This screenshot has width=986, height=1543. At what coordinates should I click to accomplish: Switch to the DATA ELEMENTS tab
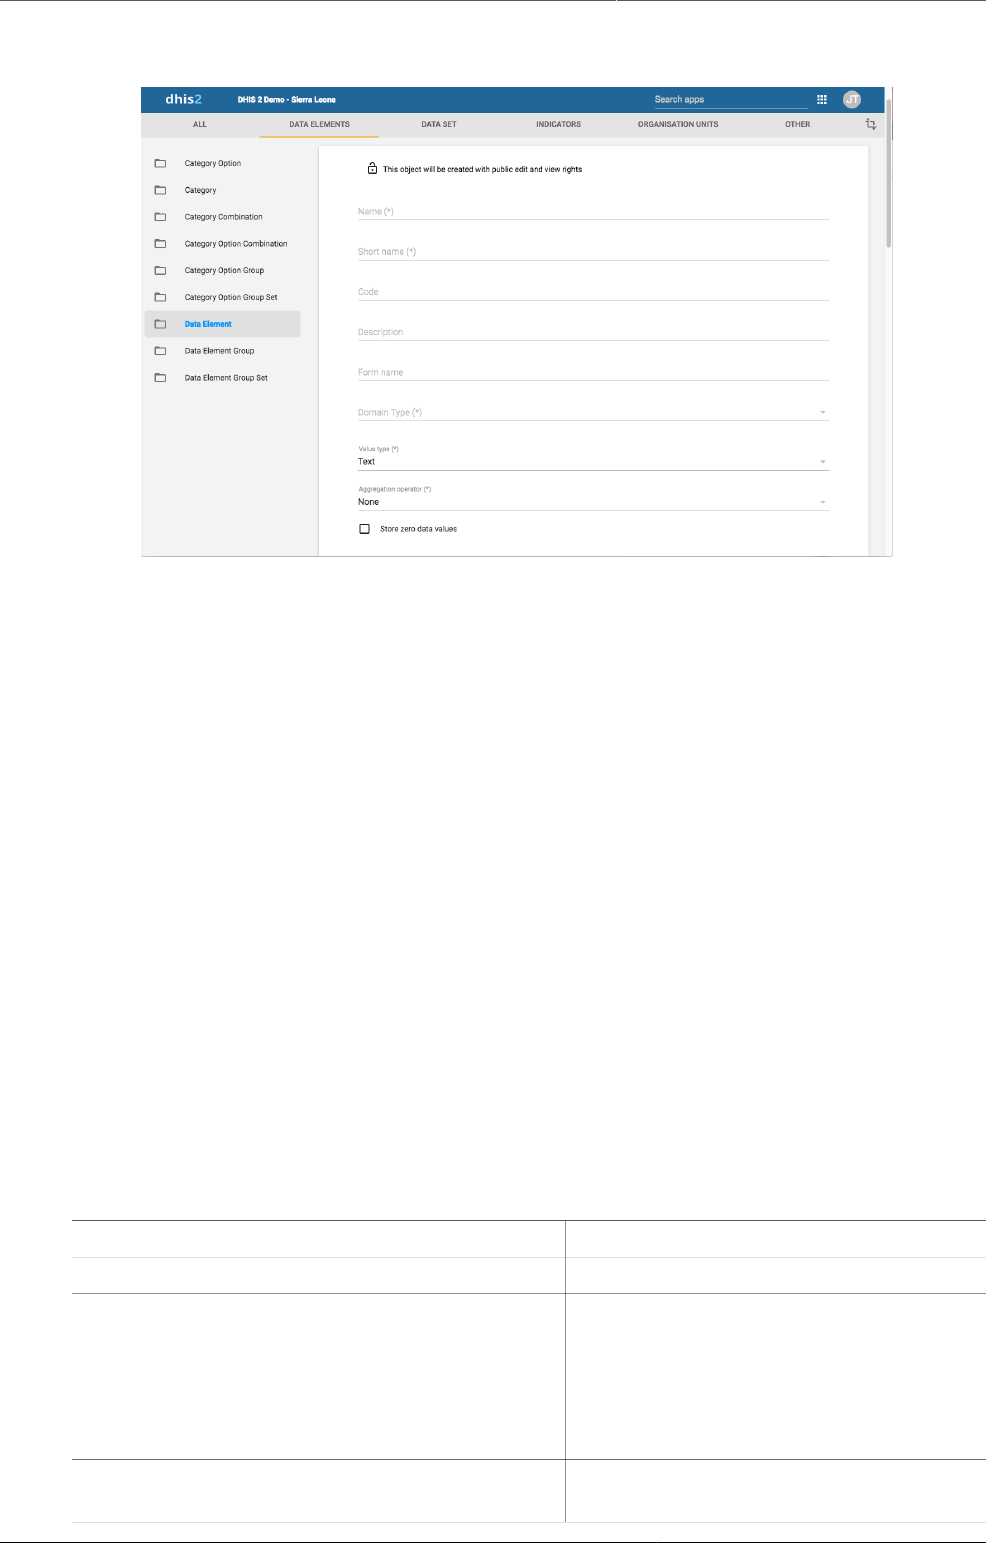tap(319, 125)
